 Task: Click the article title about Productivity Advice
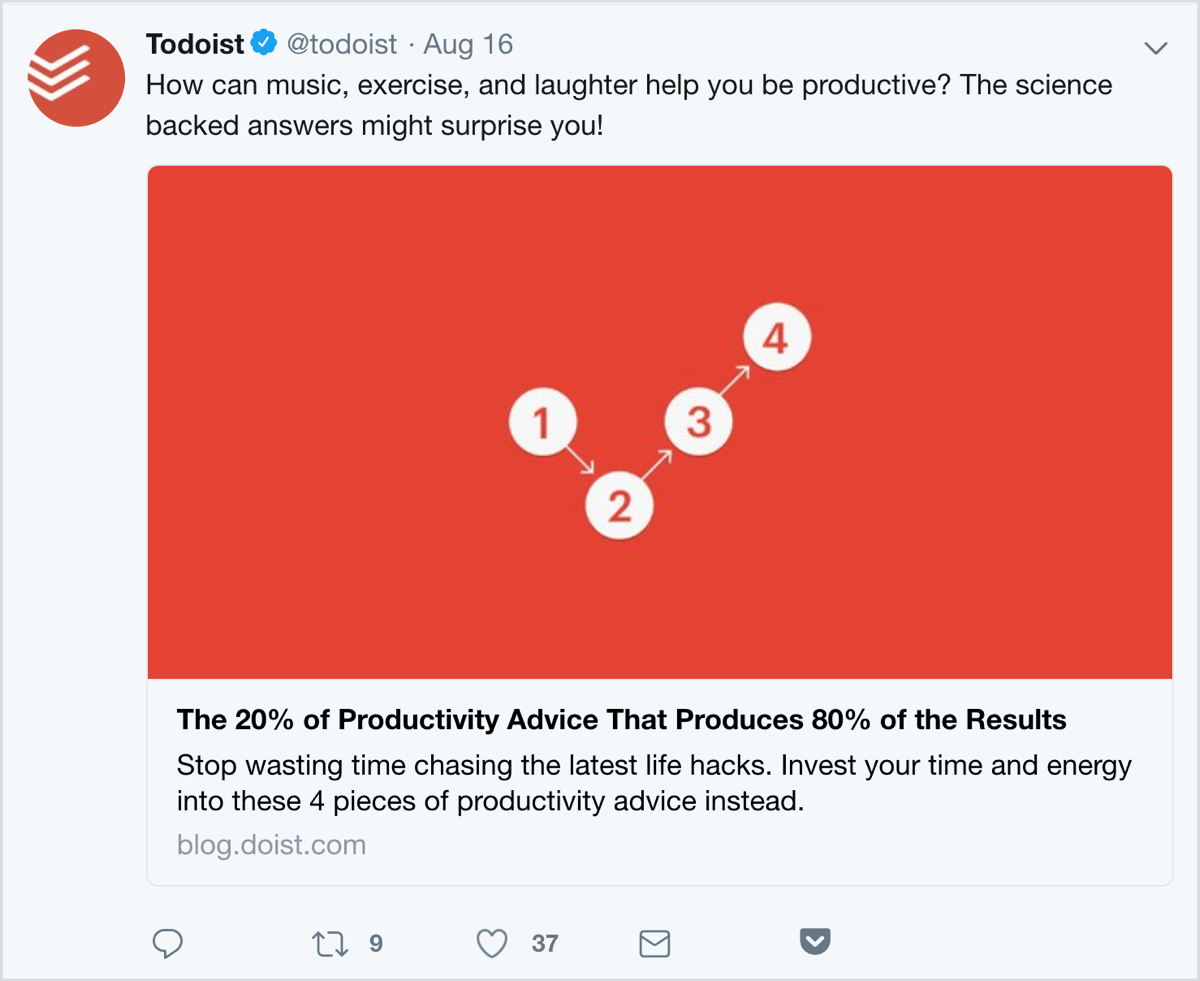(x=622, y=719)
